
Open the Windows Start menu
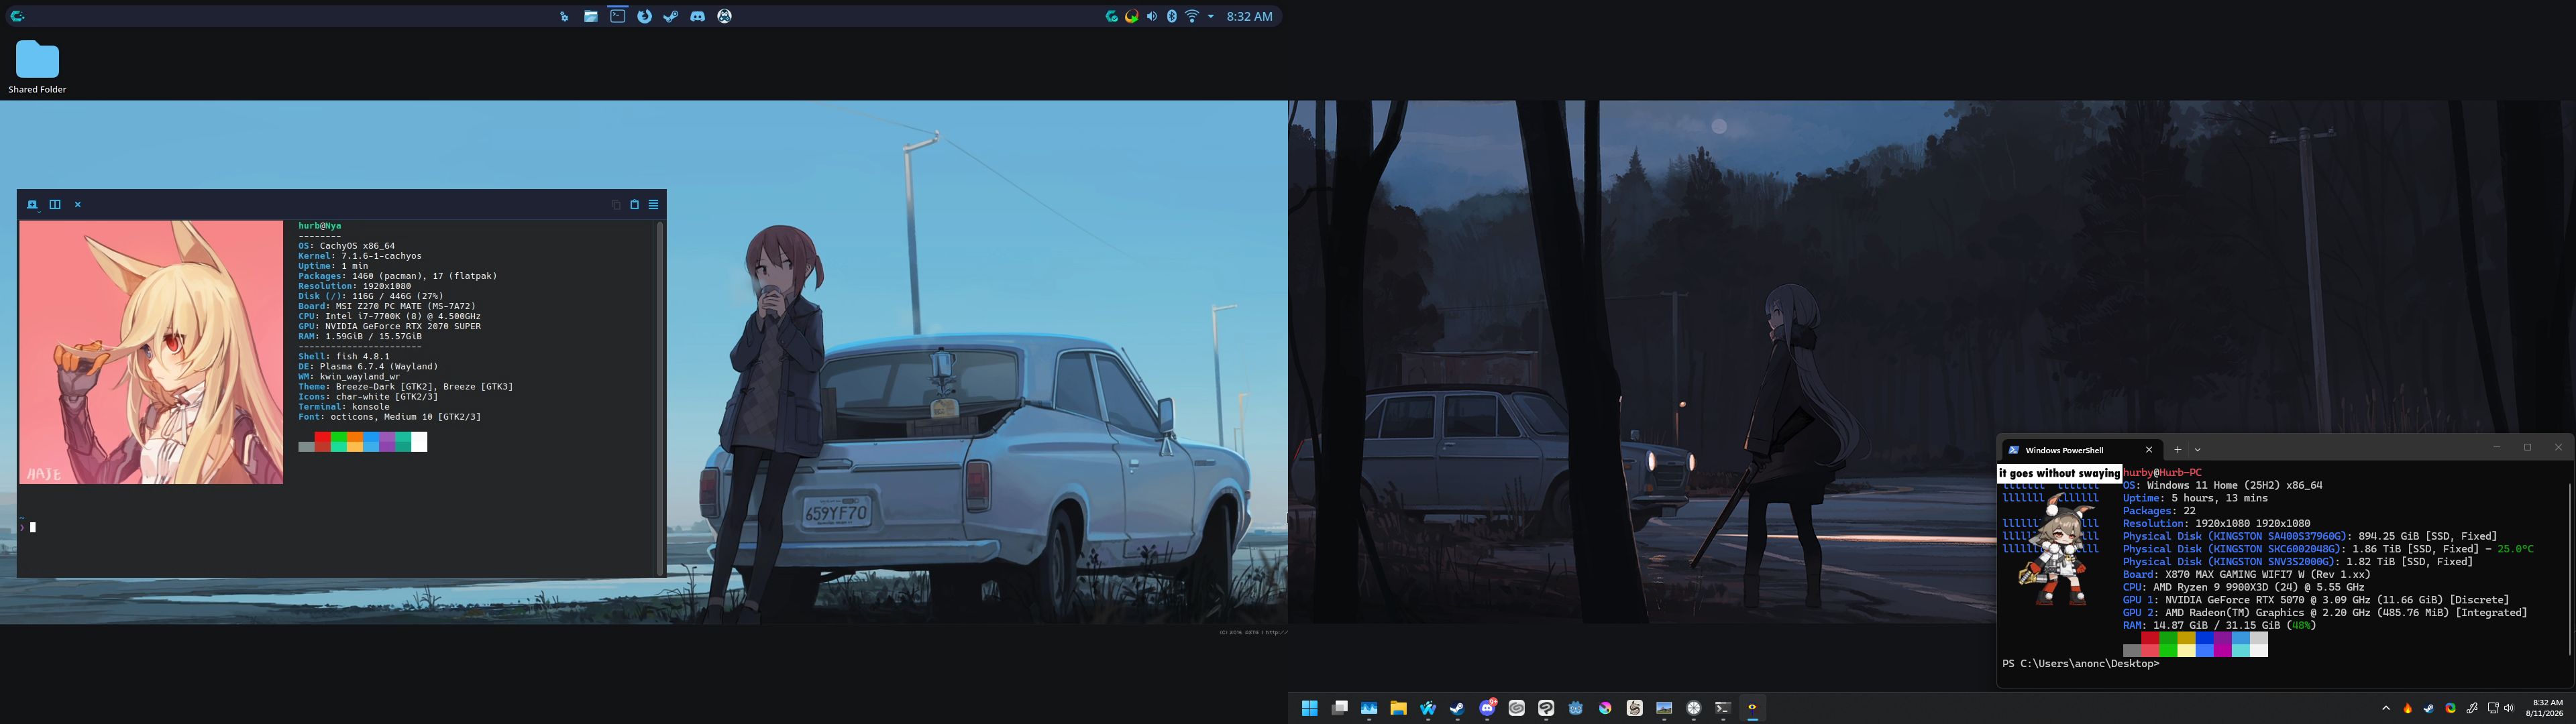click(1309, 708)
